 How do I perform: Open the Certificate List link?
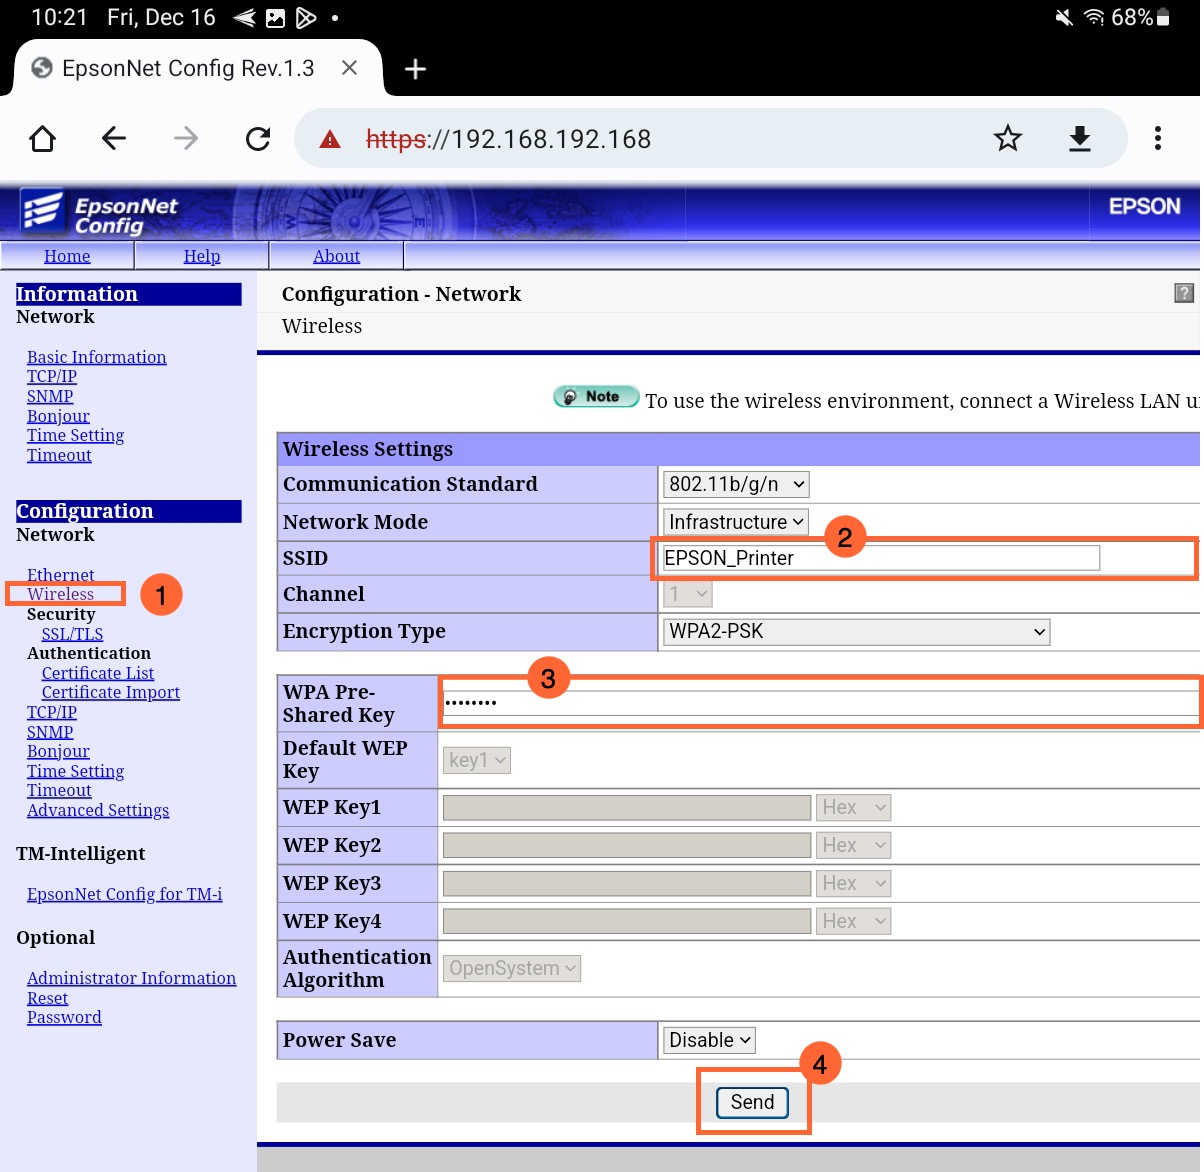coord(98,673)
